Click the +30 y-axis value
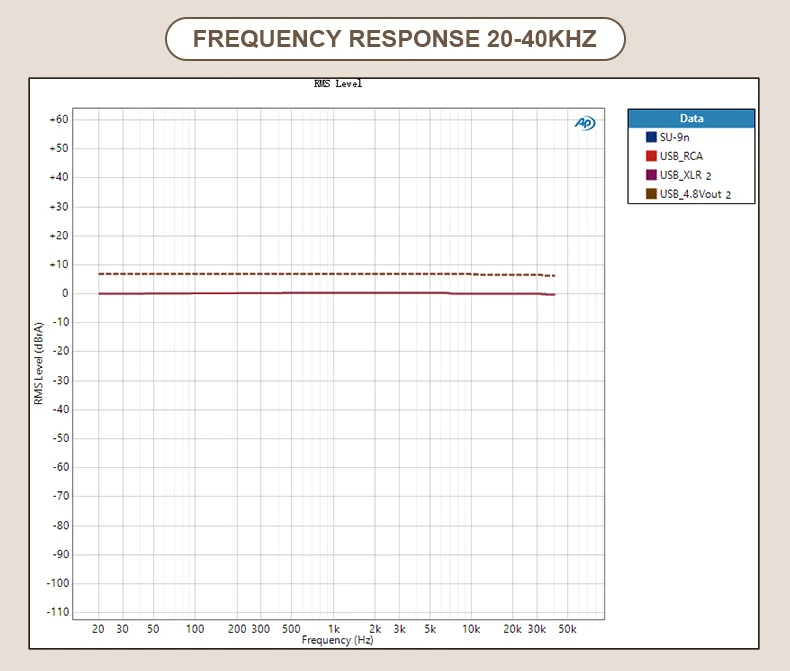Screen dimensions: 790x671 pyautogui.click(x=58, y=207)
